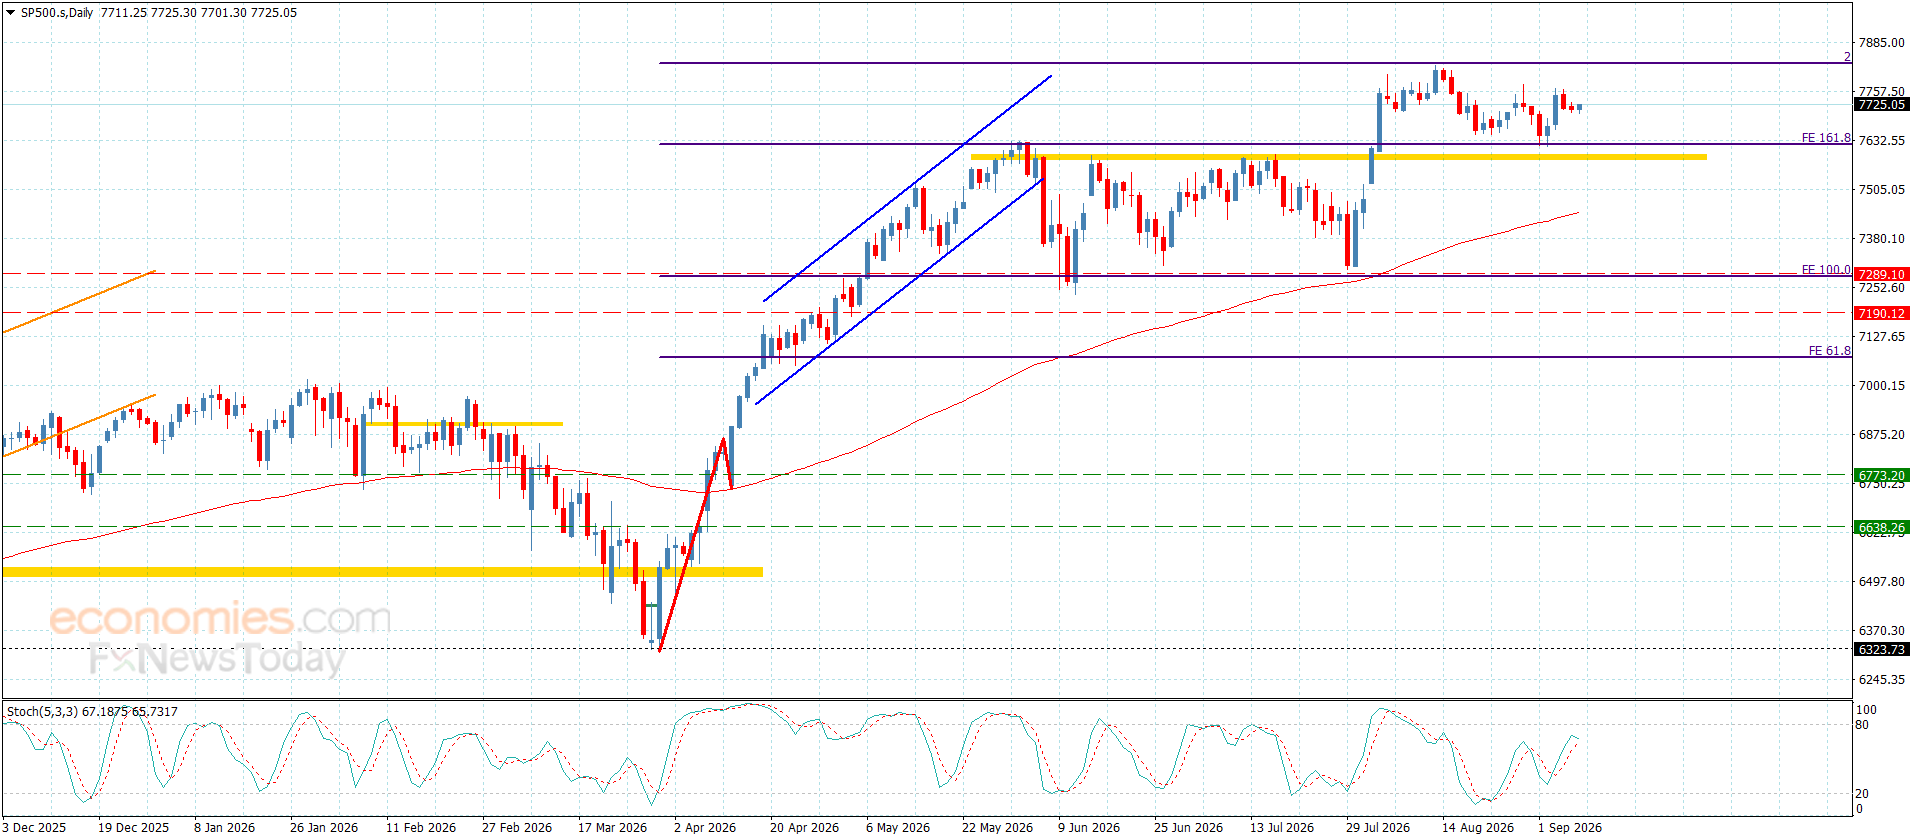Select the Stoch(5,3,3) indicator label
Image resolution: width=1916 pixels, height=840 pixels.
click(x=42, y=712)
